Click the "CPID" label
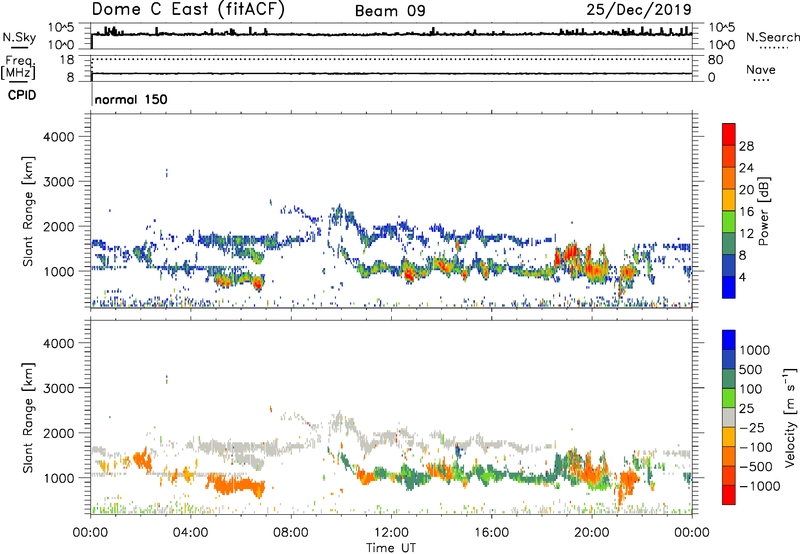The height and width of the screenshot is (554, 800). tap(22, 95)
